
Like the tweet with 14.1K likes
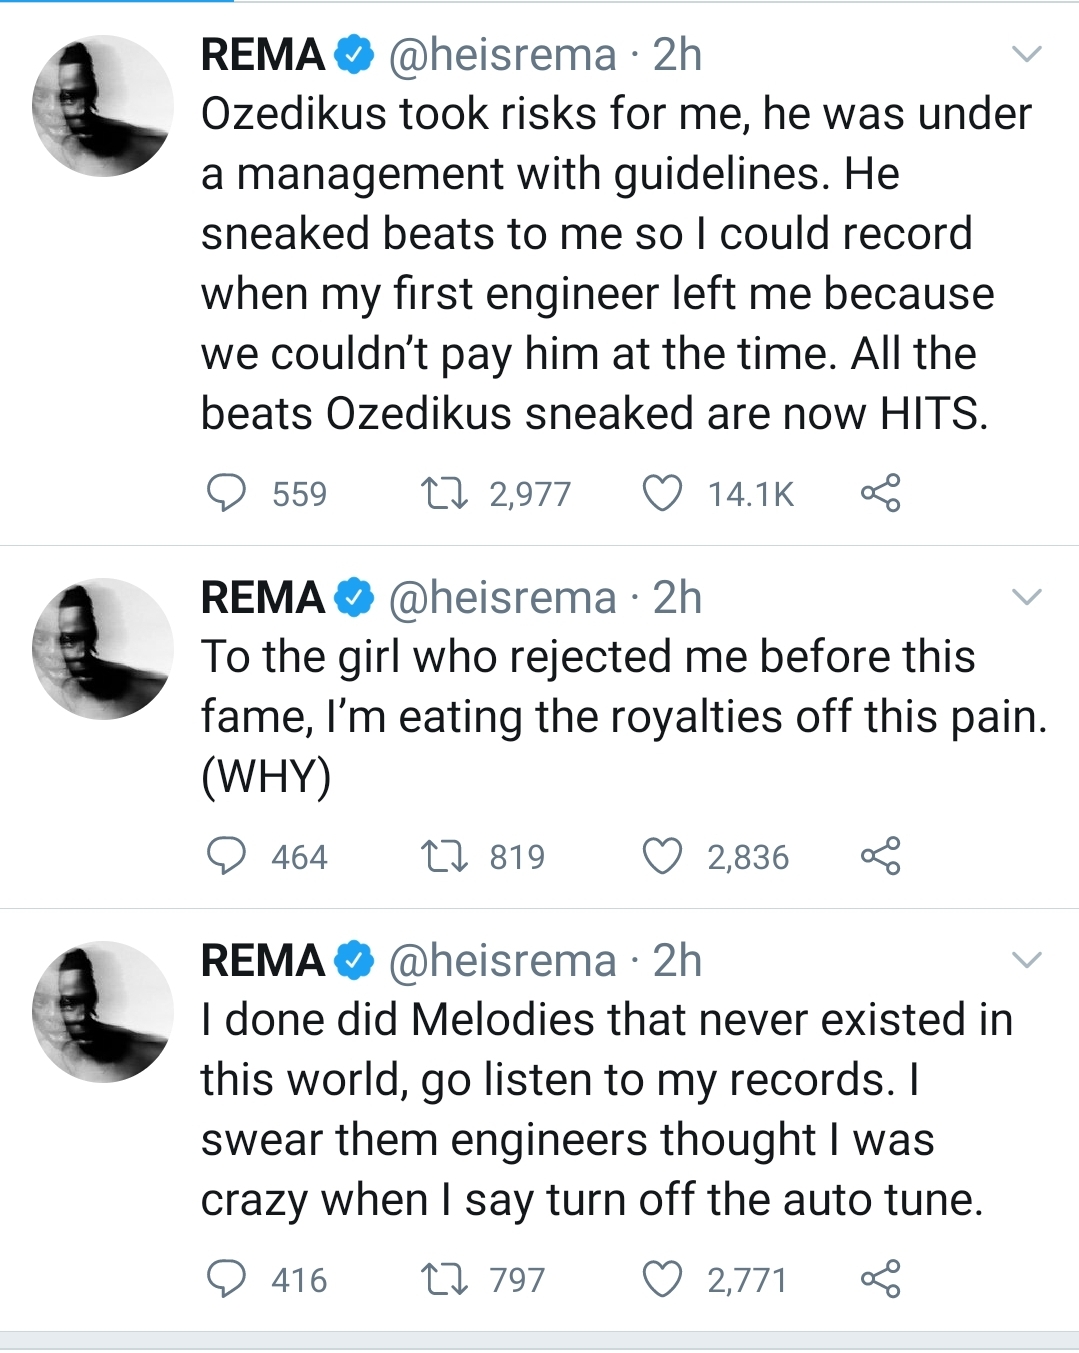tap(662, 493)
